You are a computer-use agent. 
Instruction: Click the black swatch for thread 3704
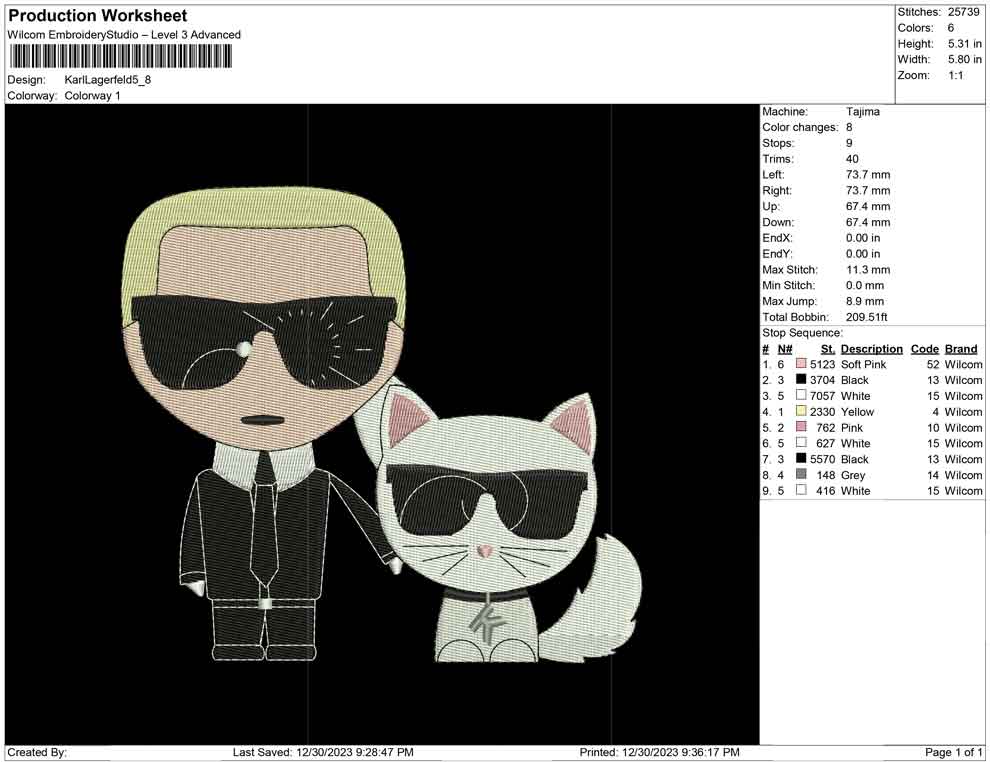click(x=801, y=379)
